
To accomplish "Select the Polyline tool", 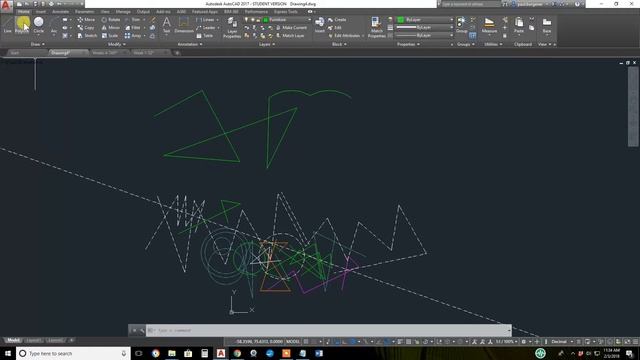I will click(x=22, y=24).
